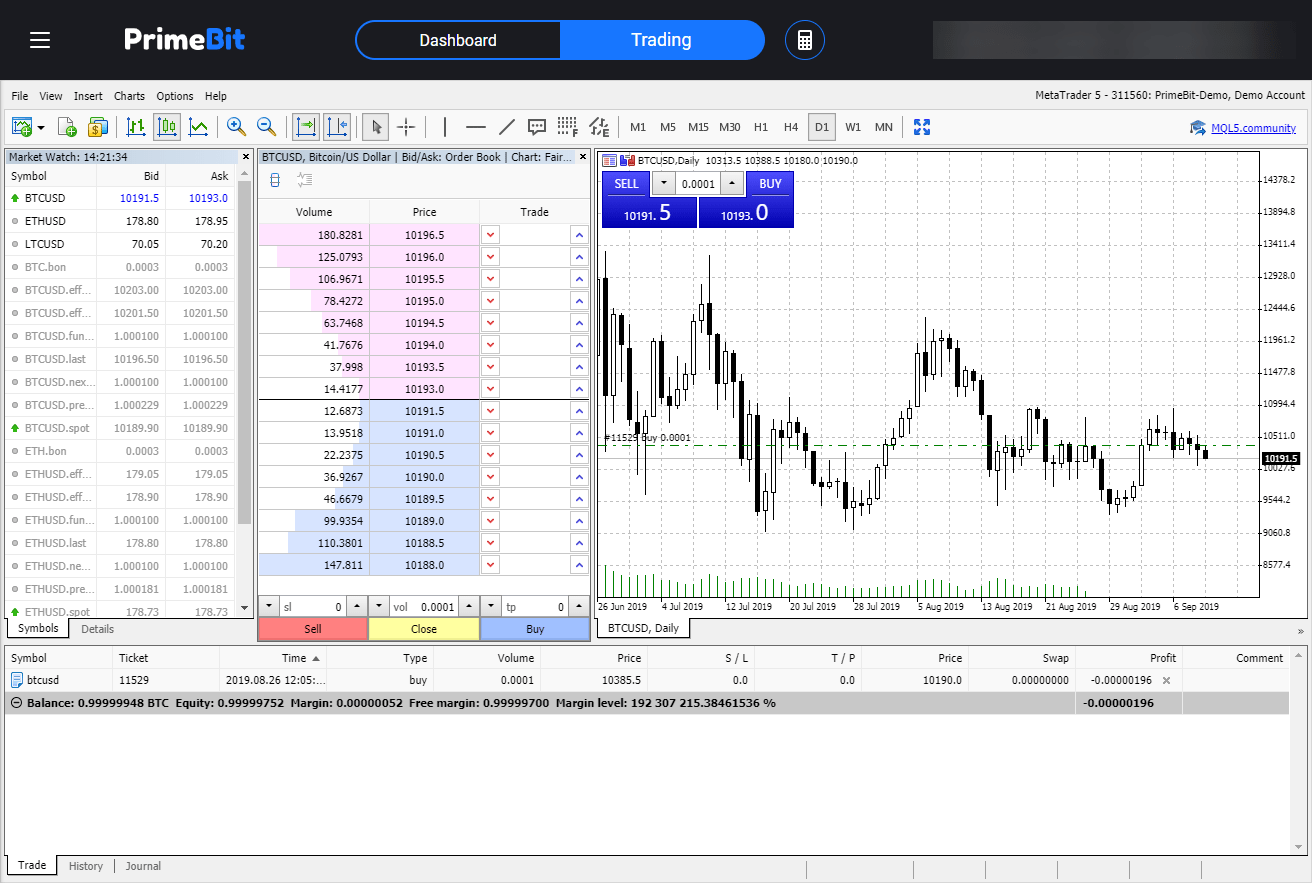Set timeframe to H1
The image size is (1312, 883).
point(761,127)
